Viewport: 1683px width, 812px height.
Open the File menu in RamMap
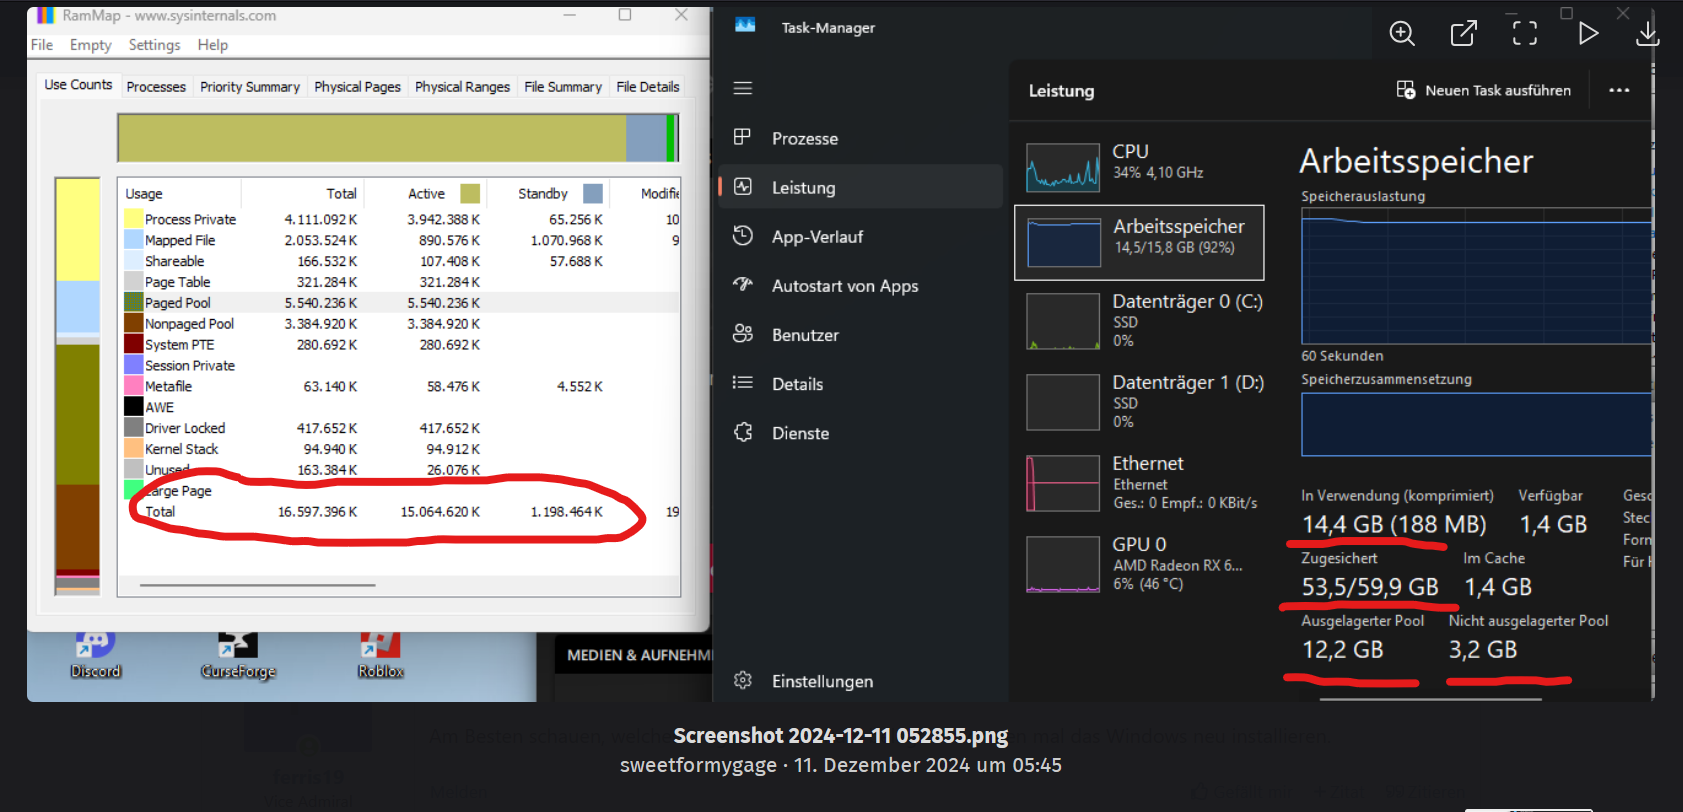(x=42, y=45)
